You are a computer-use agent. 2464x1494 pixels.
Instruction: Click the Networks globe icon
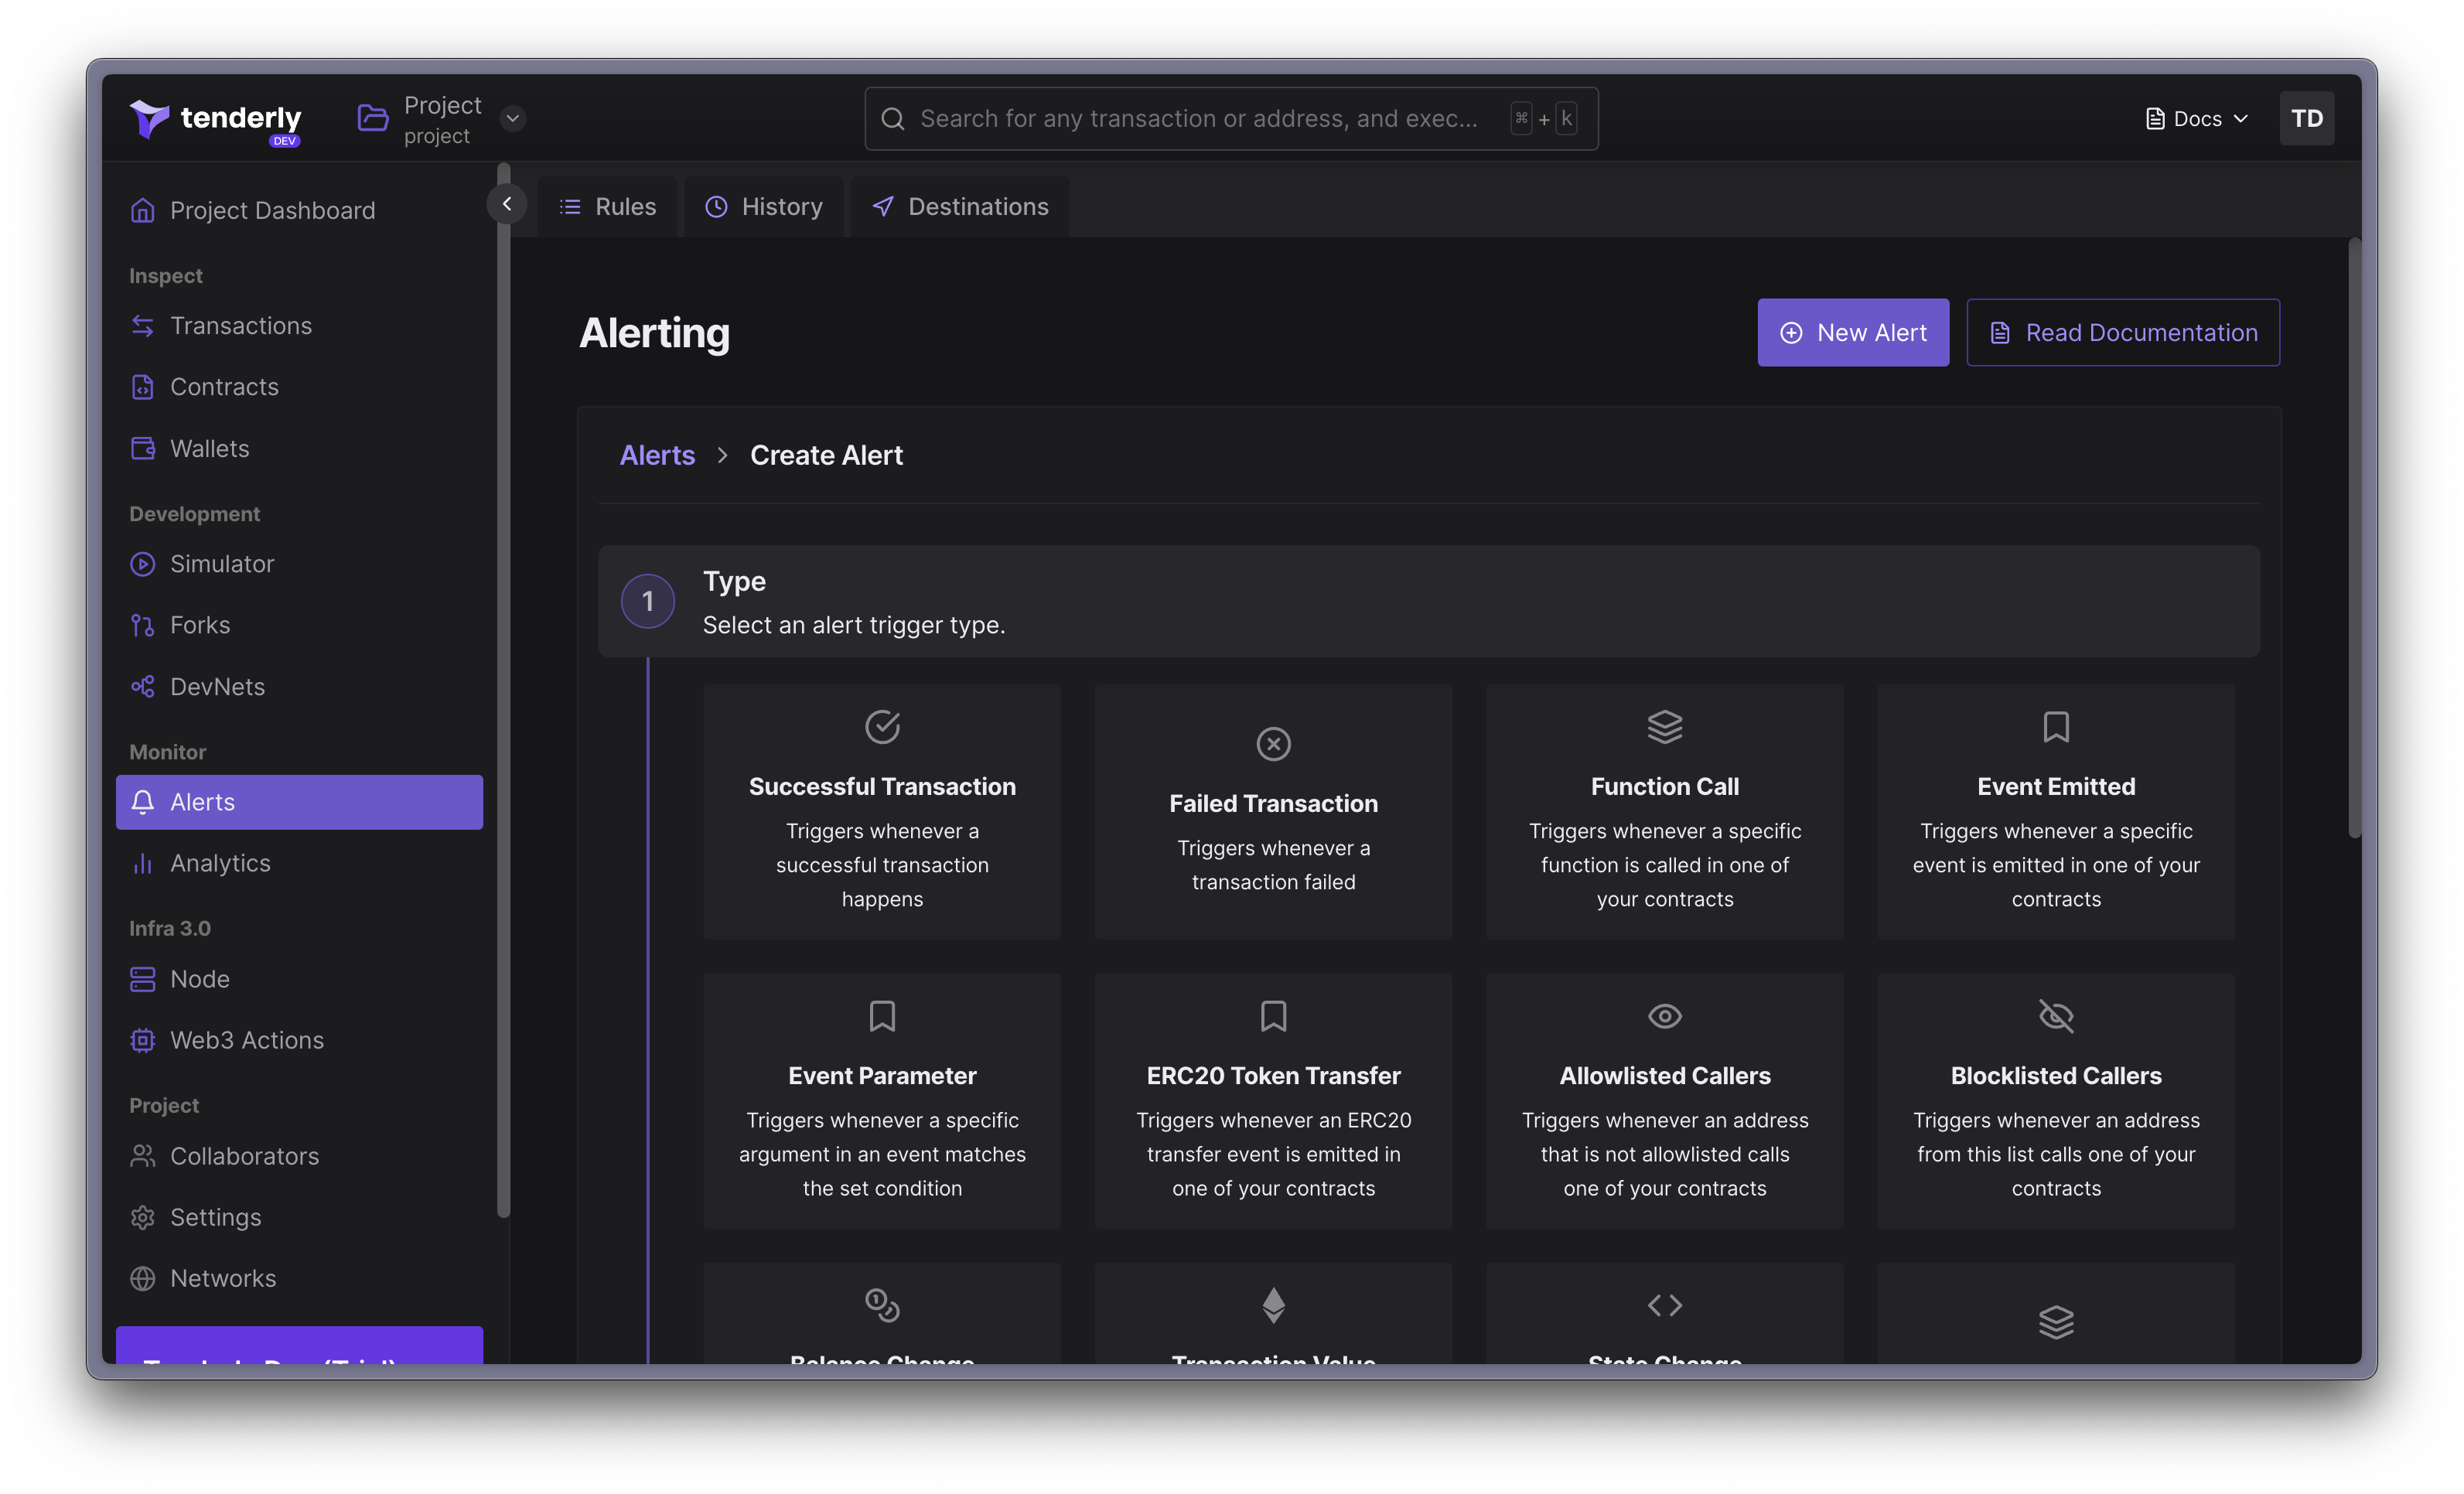[x=143, y=1278]
